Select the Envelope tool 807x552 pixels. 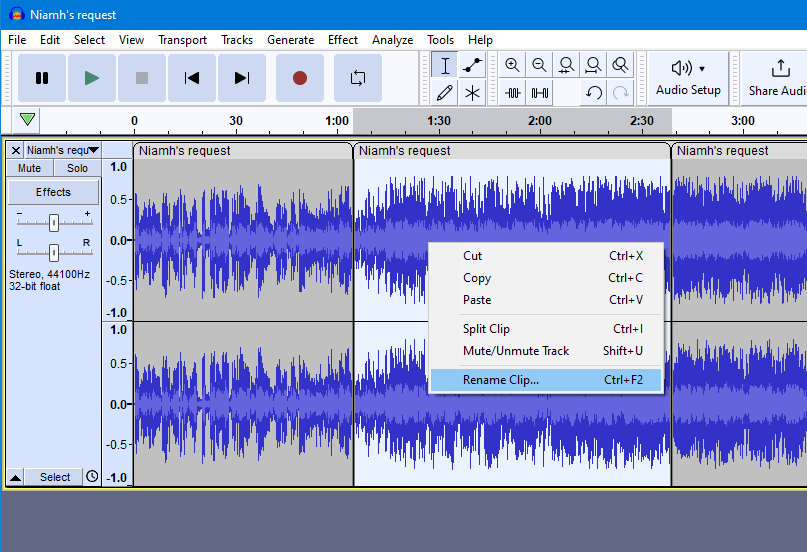473,66
